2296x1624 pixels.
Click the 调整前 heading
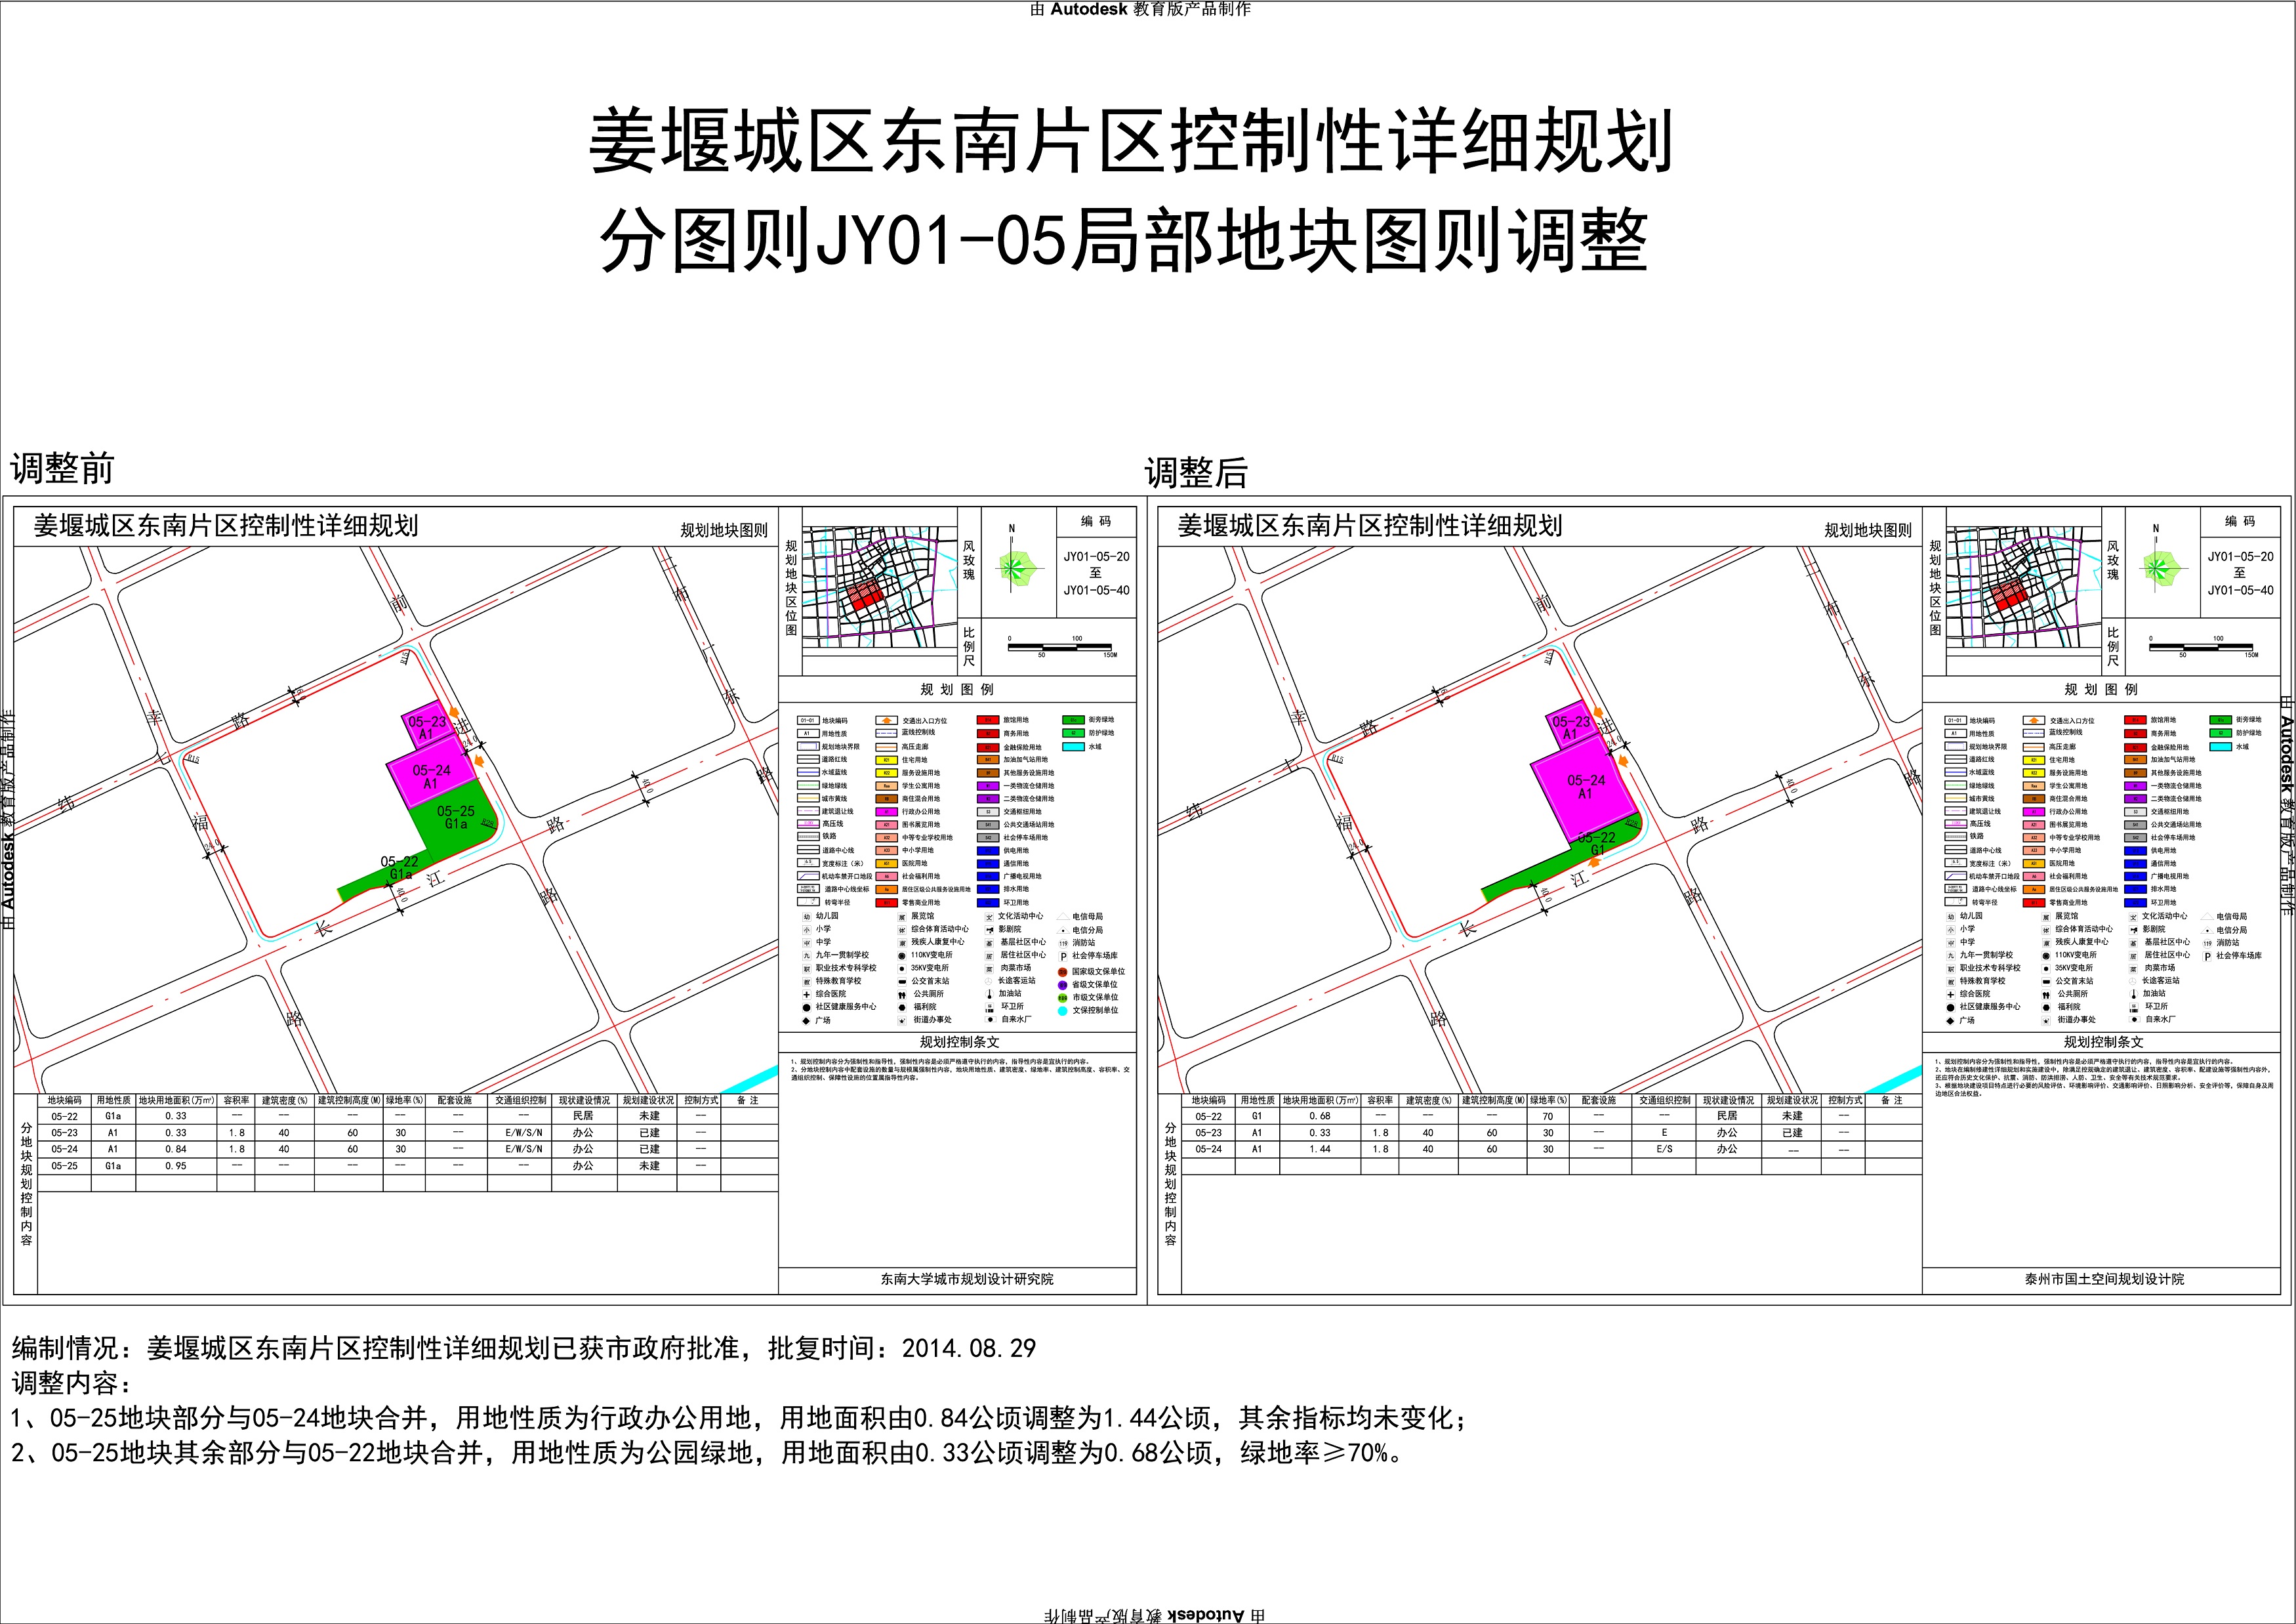62,468
